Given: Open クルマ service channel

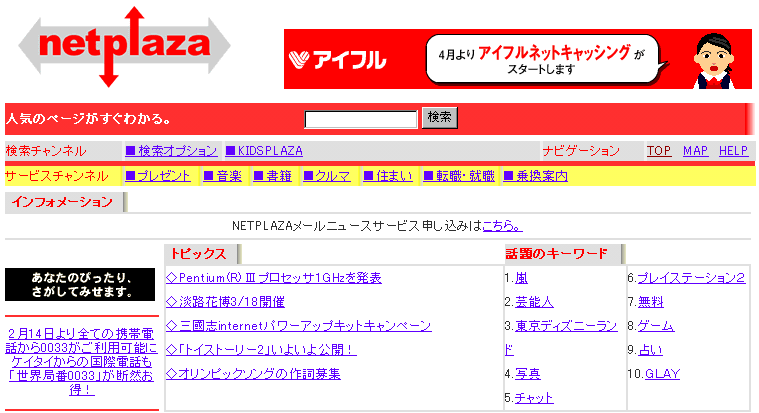Looking at the screenshot, I should click(x=327, y=176).
